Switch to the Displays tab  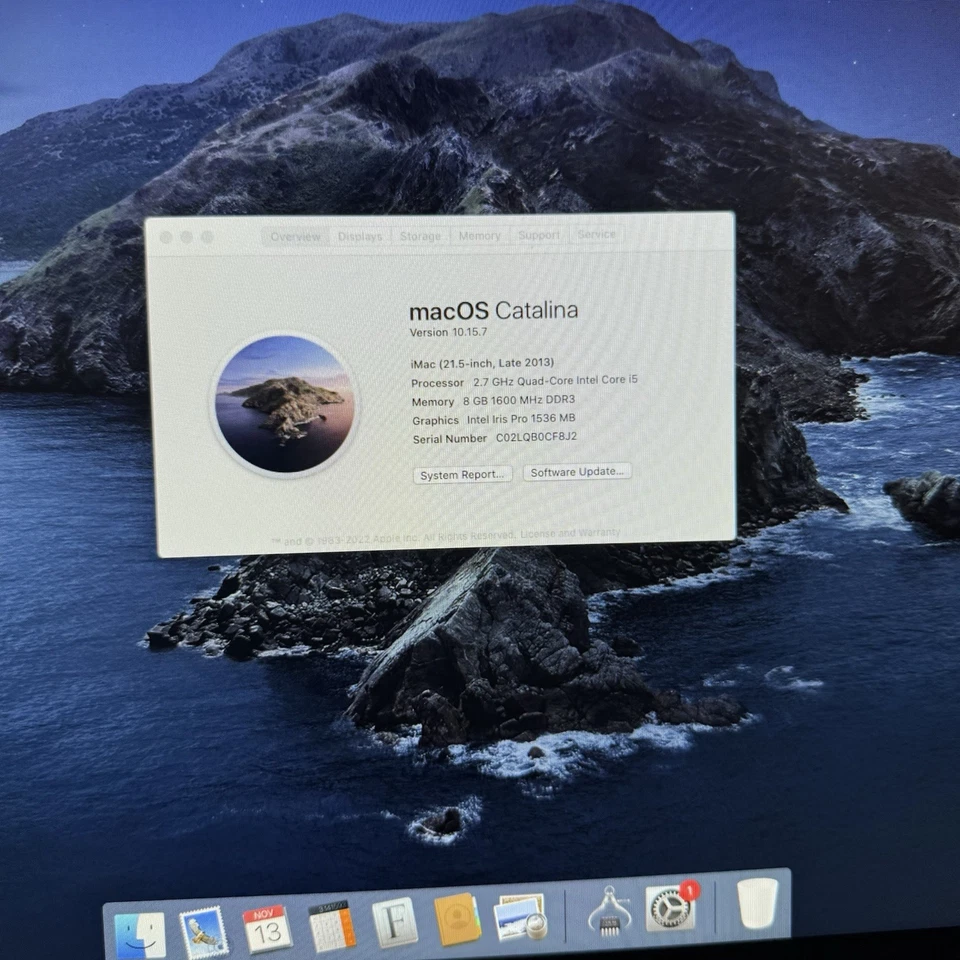point(359,236)
